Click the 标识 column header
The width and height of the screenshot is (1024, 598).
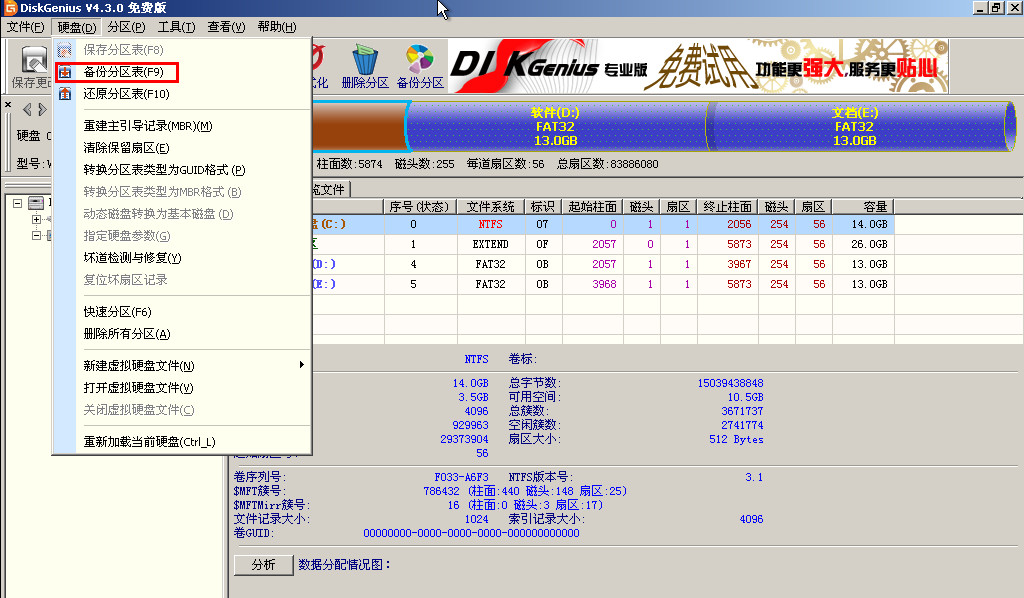click(542, 207)
